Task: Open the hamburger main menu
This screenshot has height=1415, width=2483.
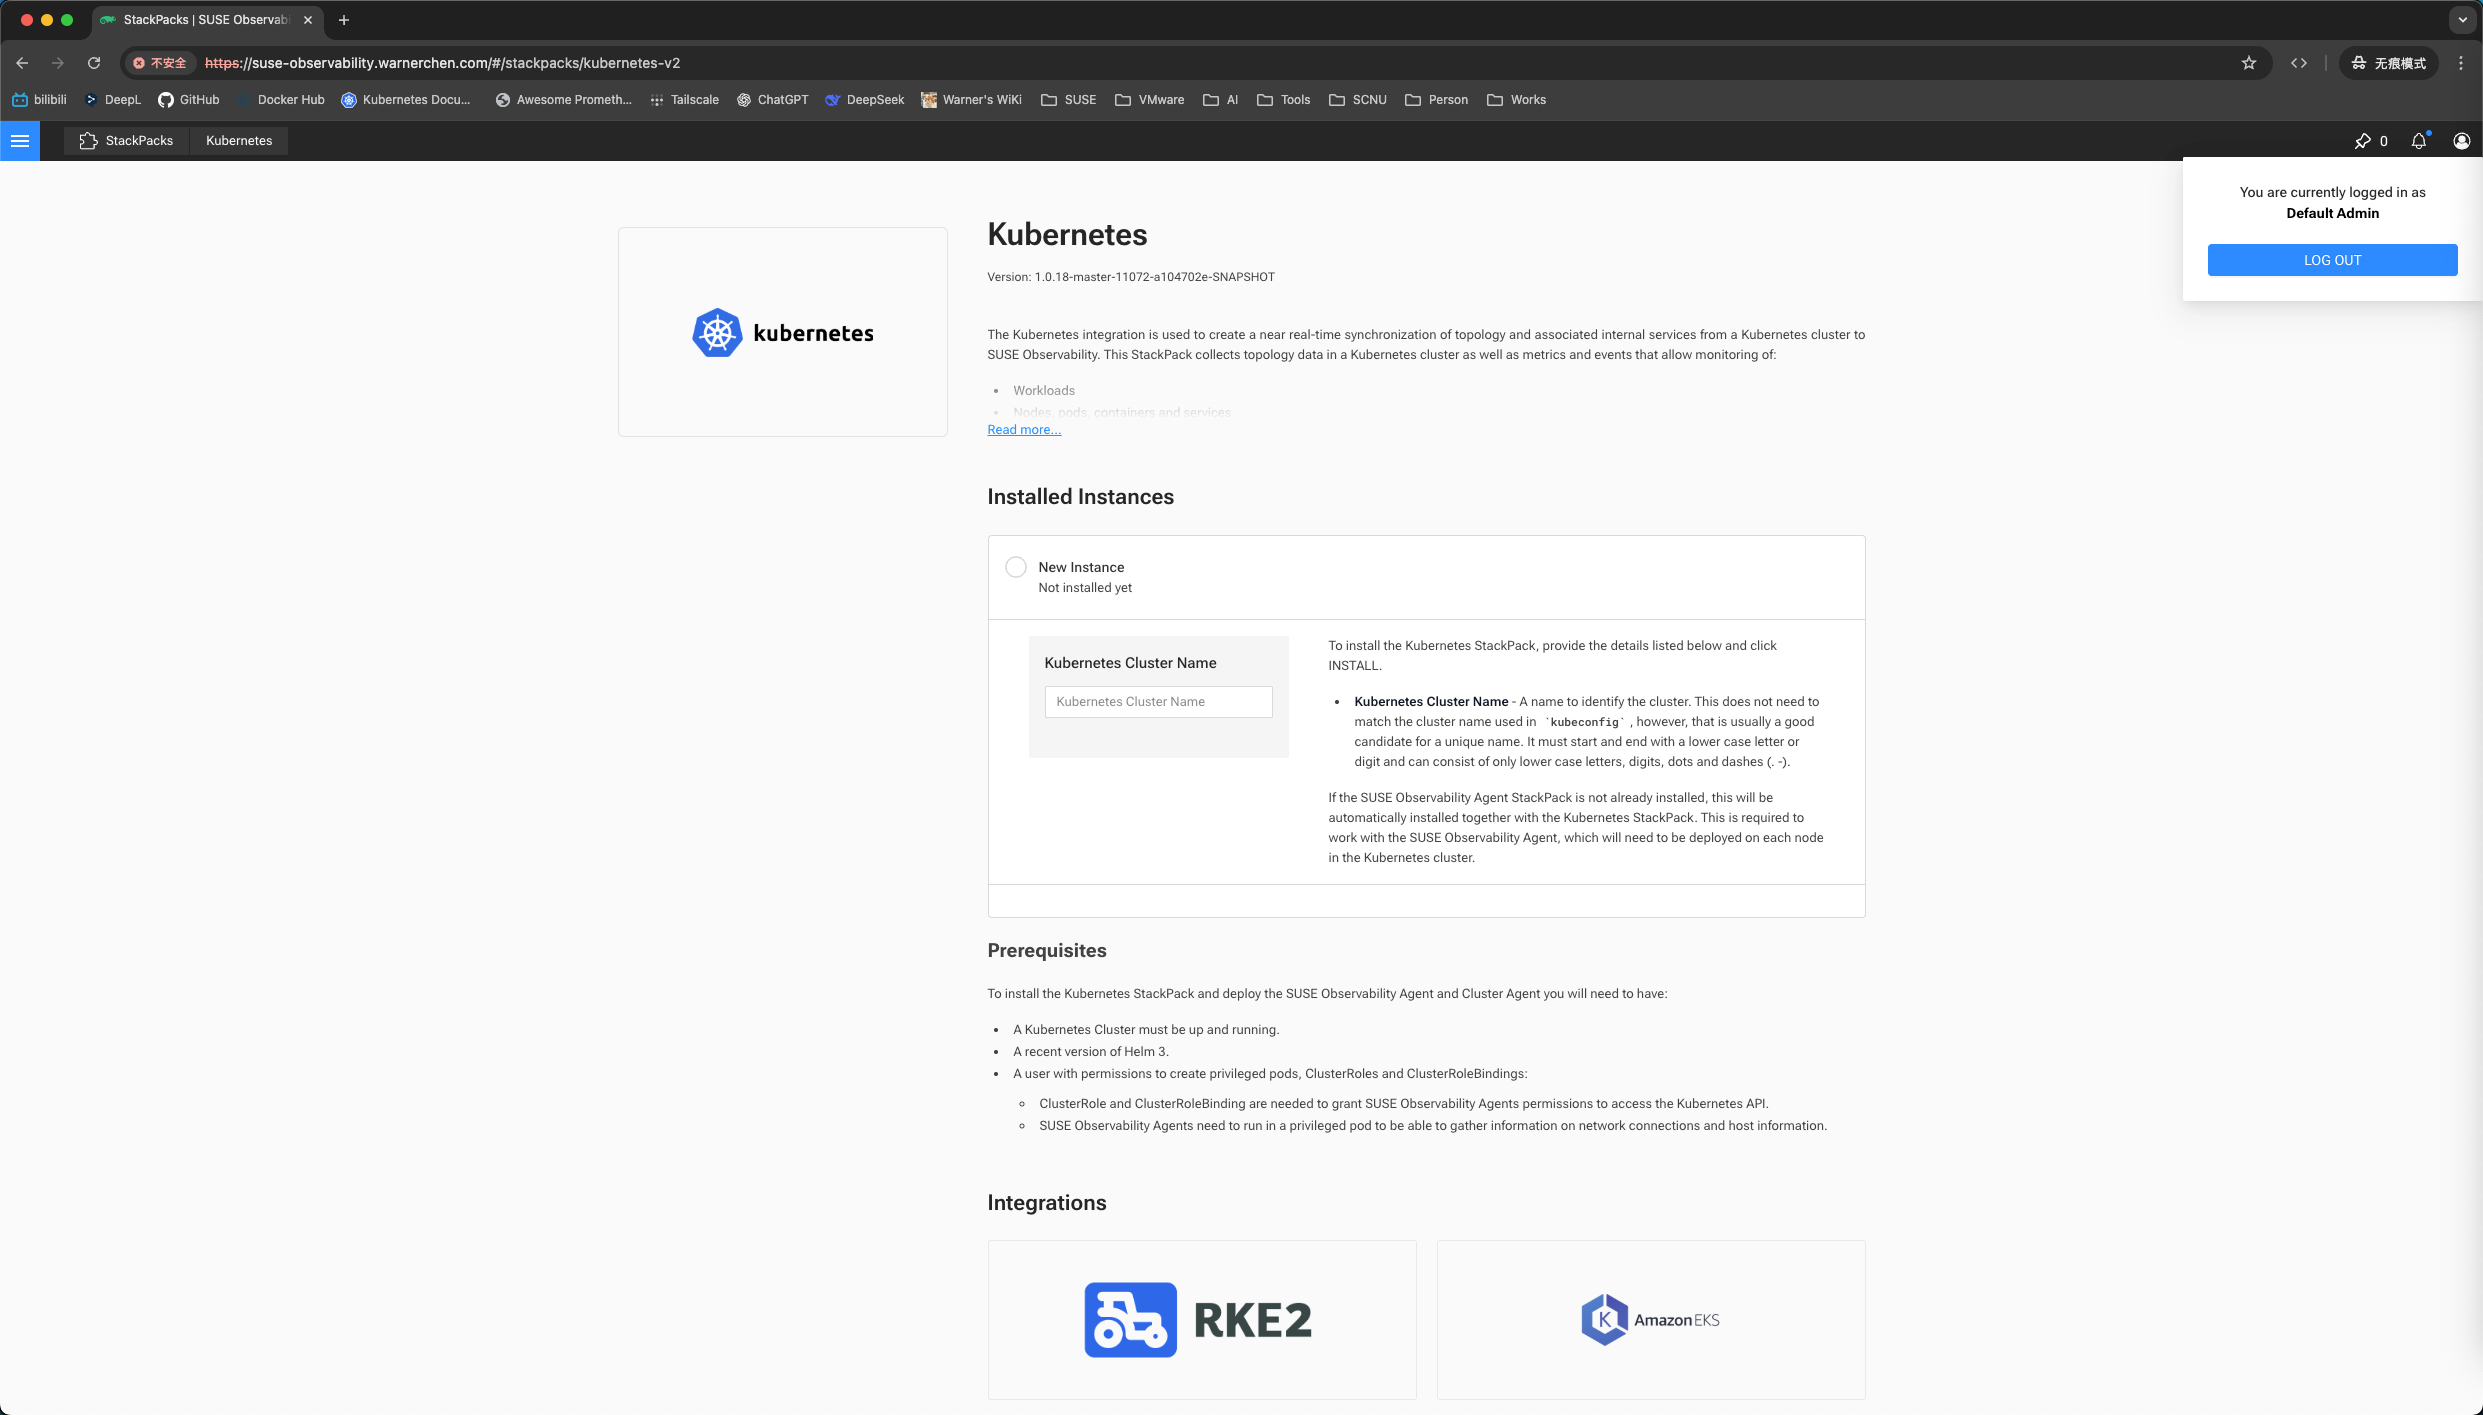Action: pos(20,141)
